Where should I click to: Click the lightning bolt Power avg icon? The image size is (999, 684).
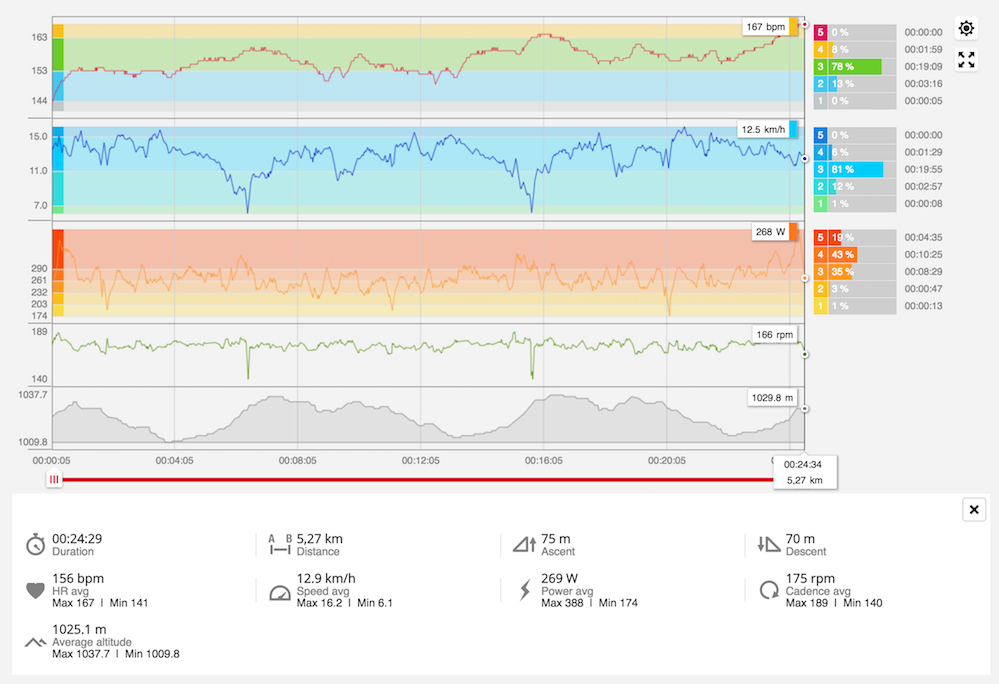[524, 590]
